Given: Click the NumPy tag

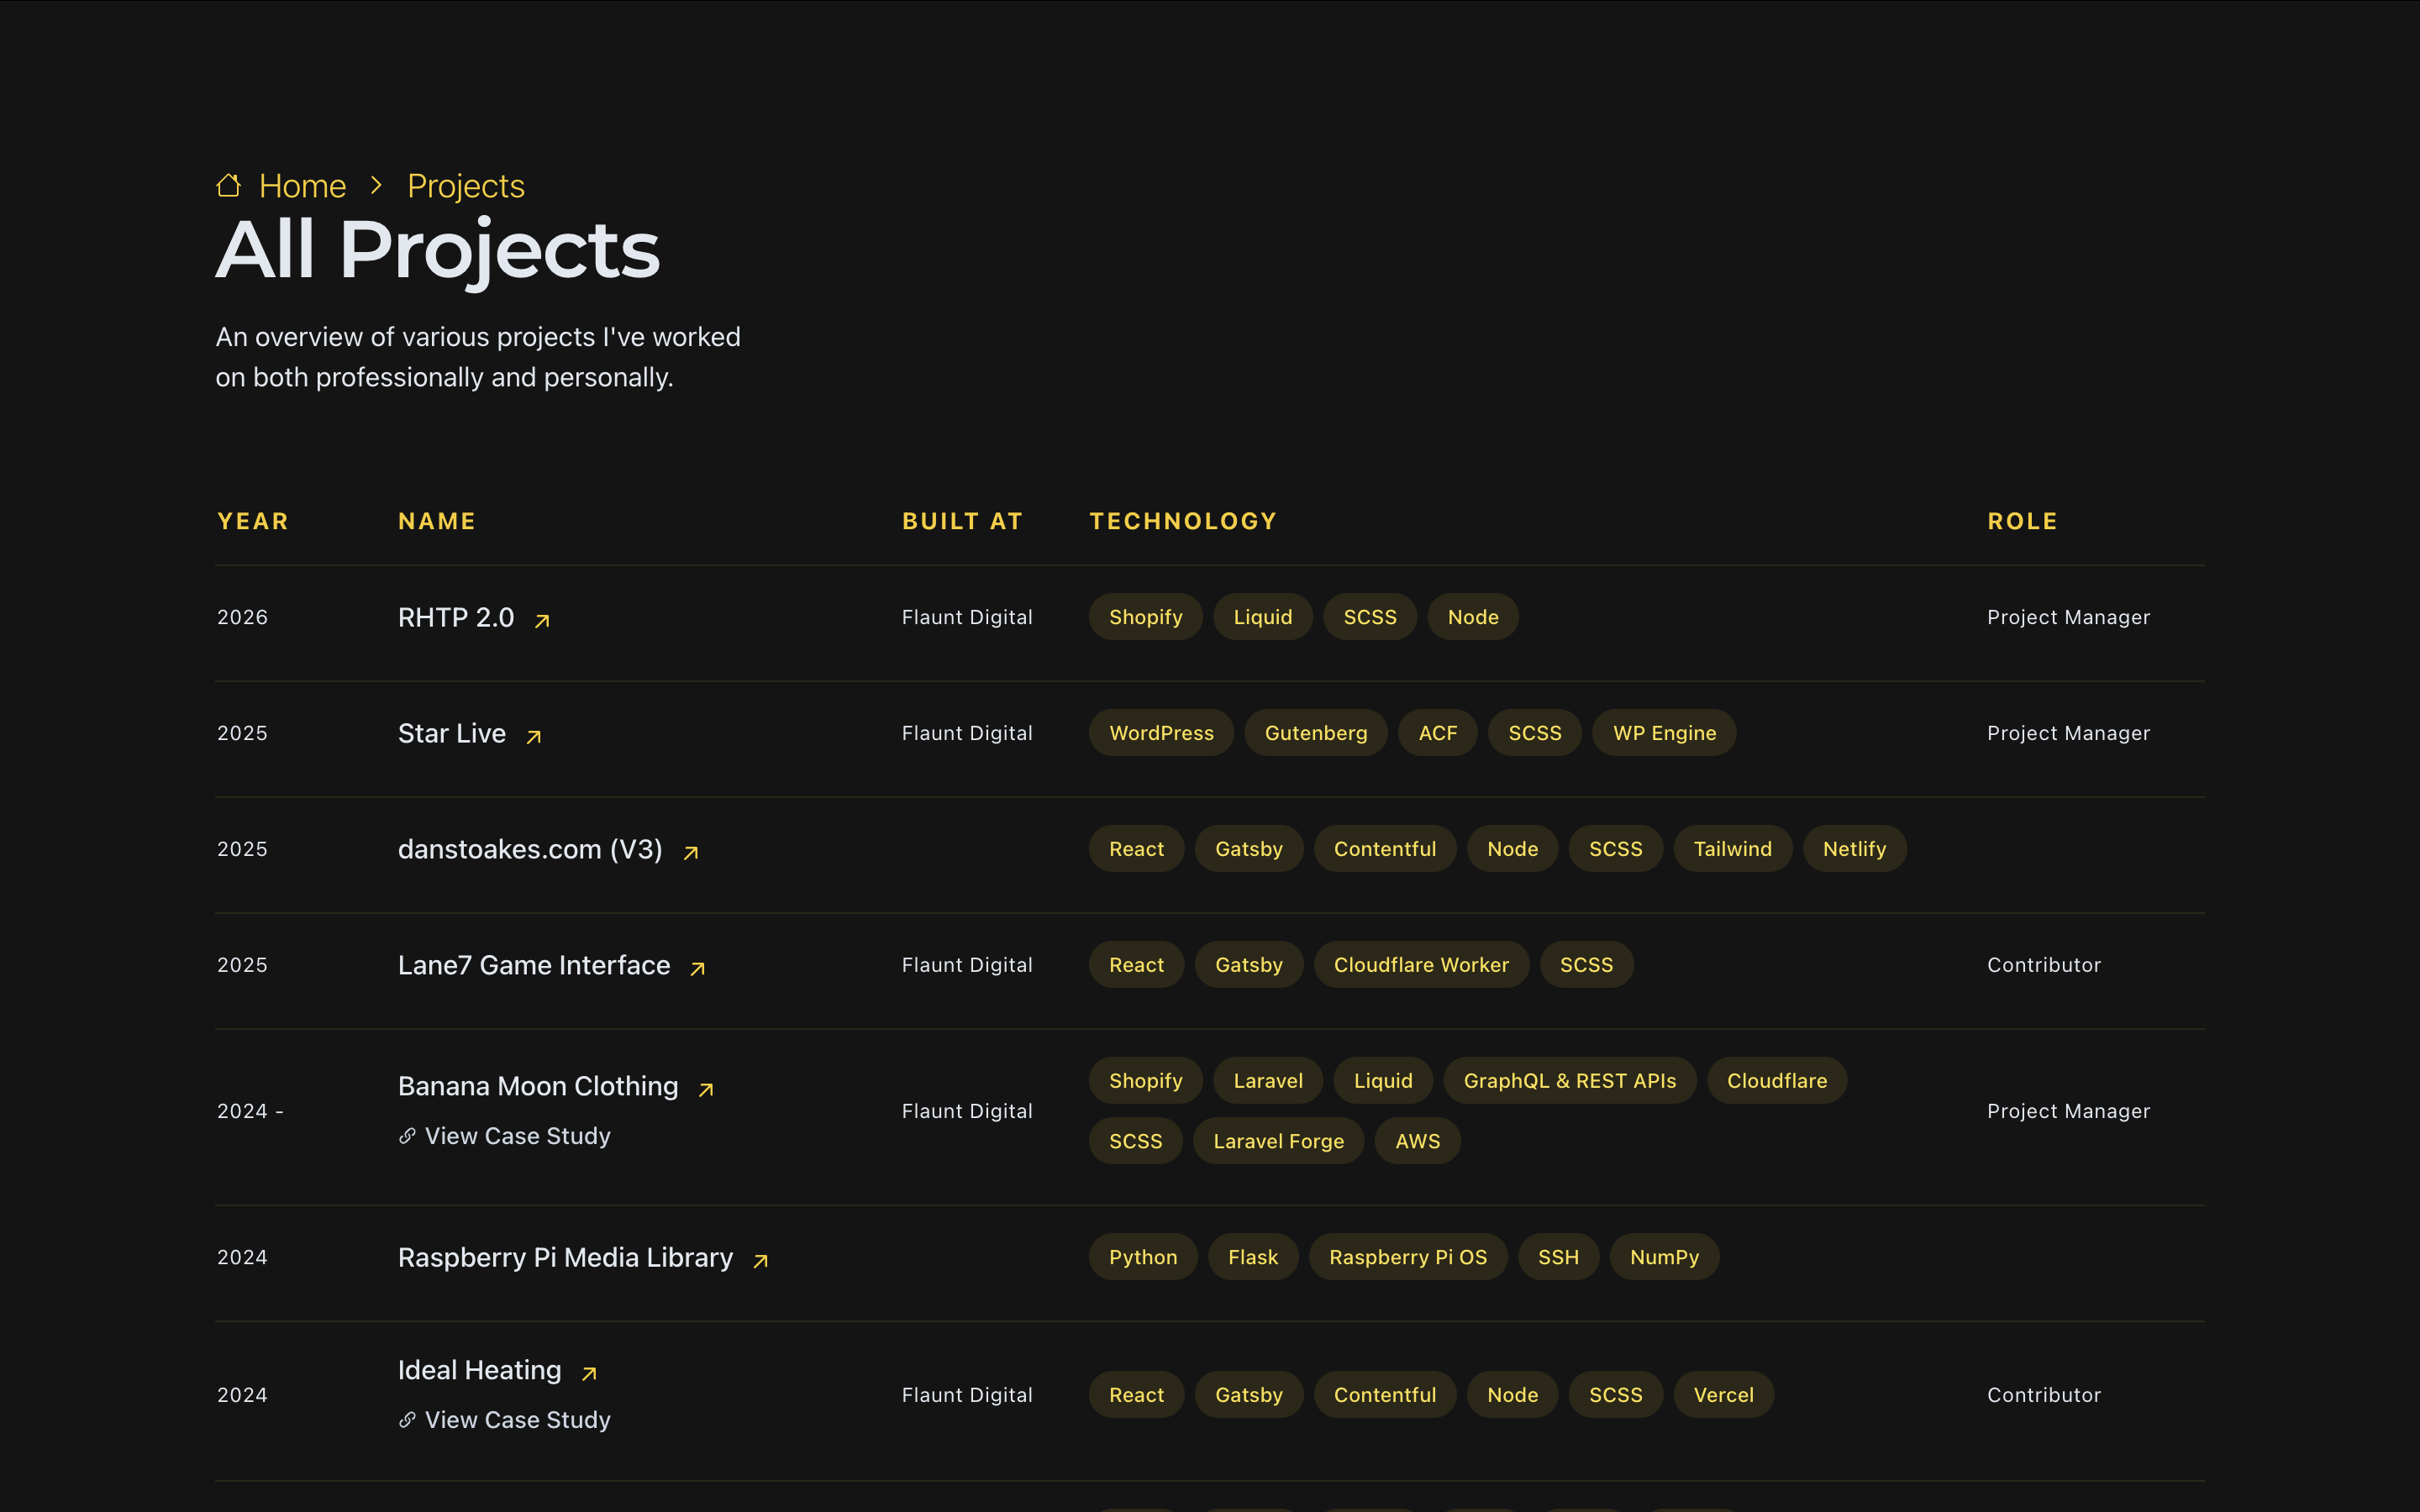Looking at the screenshot, I should coord(1665,1257).
